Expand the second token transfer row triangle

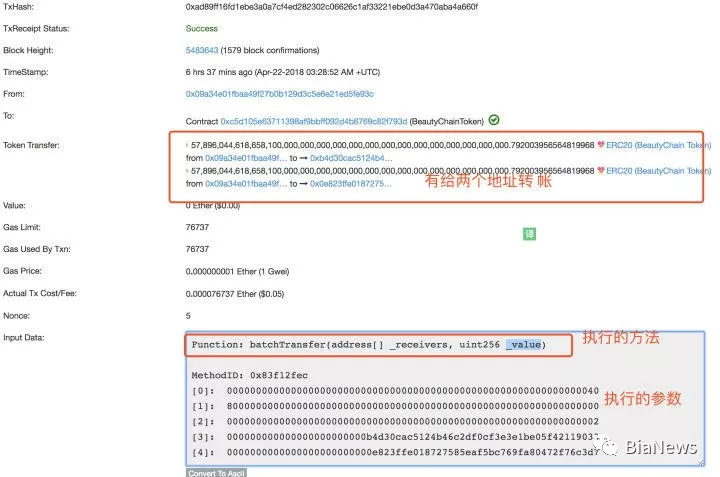187,171
